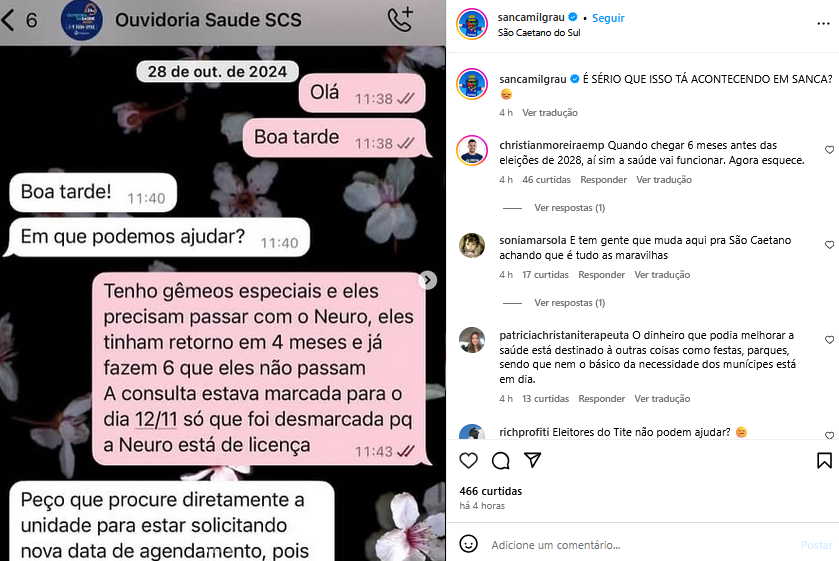Open the three-dot more options menu

[x=823, y=24]
